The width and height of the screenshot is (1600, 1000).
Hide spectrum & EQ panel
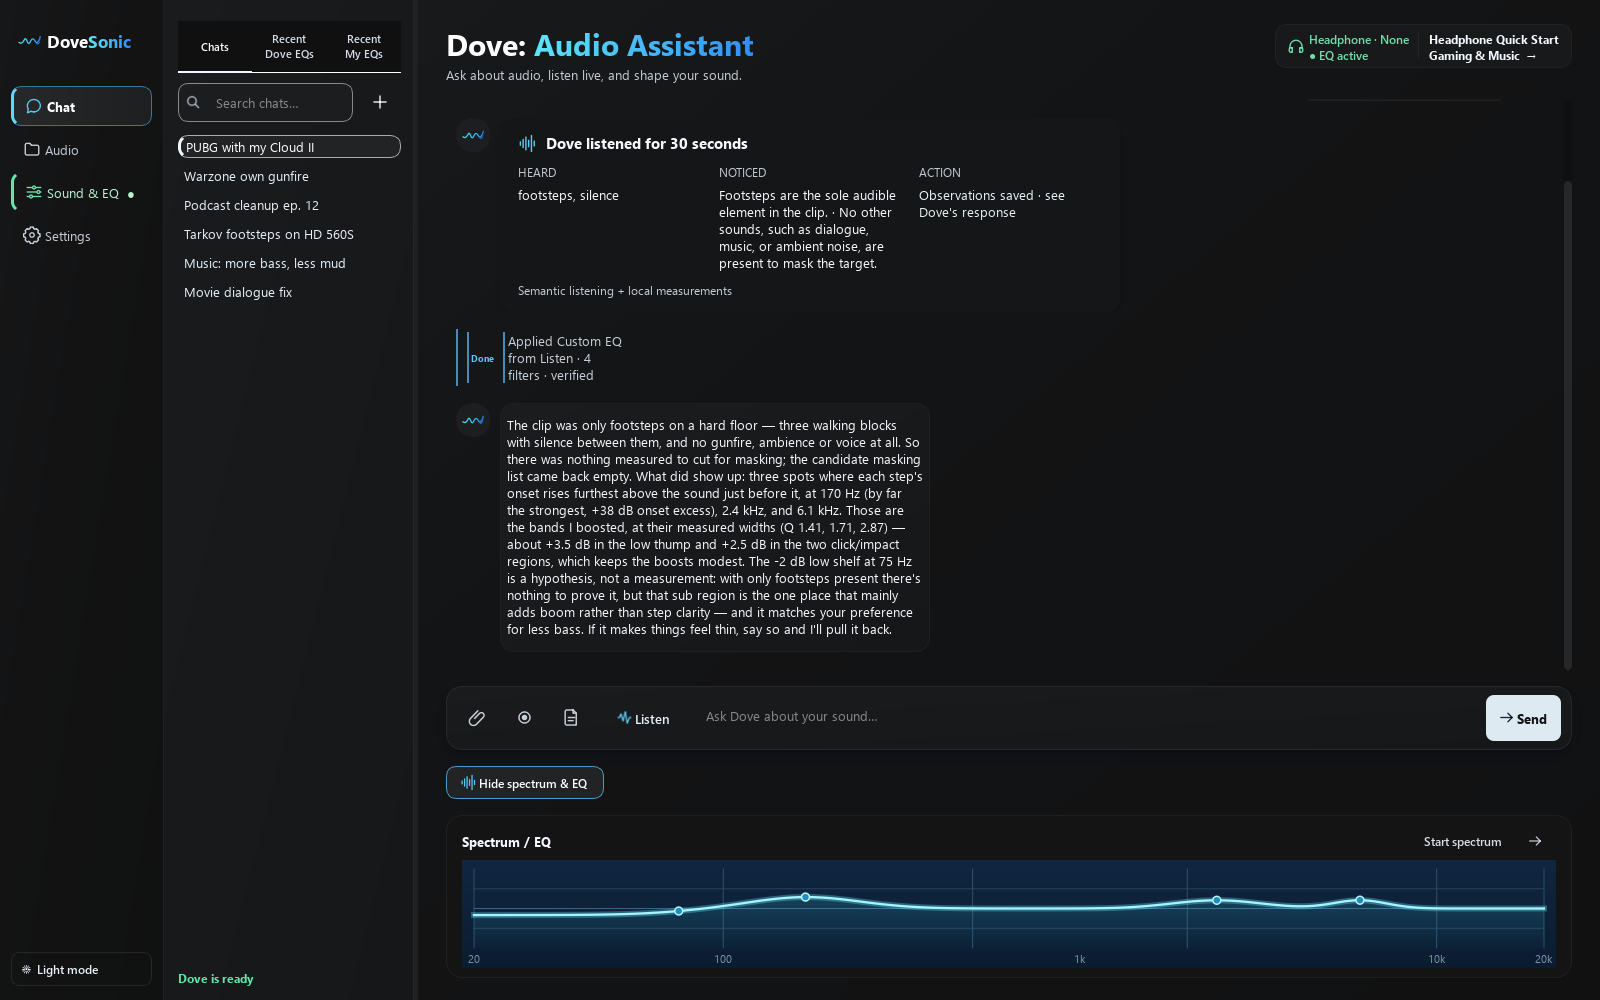pos(525,783)
